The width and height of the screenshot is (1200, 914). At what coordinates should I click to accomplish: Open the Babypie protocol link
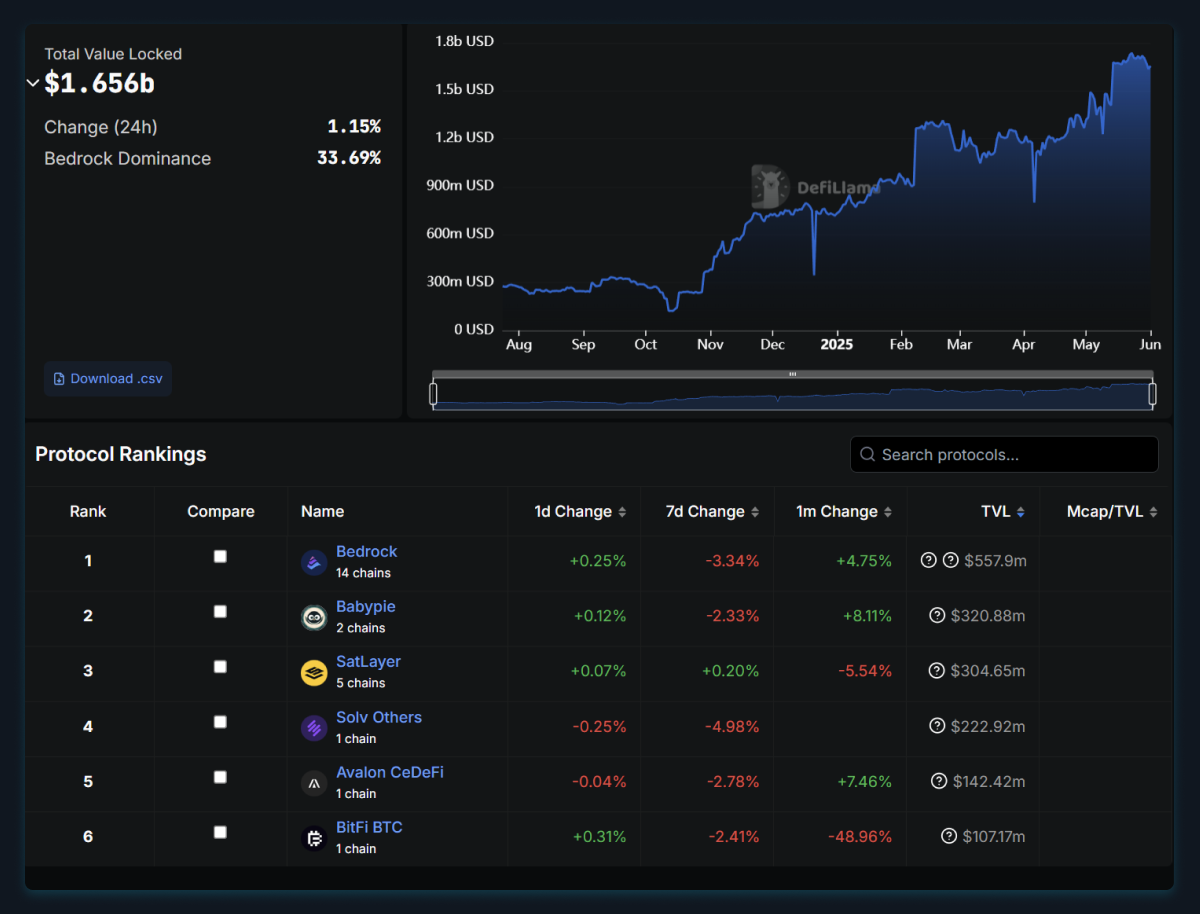[x=366, y=607]
